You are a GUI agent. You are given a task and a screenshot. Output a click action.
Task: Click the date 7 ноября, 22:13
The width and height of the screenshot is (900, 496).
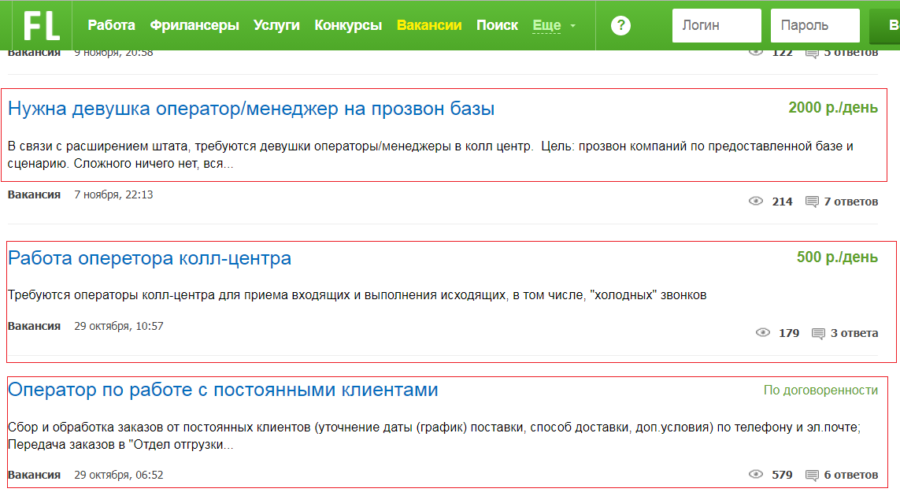point(114,195)
